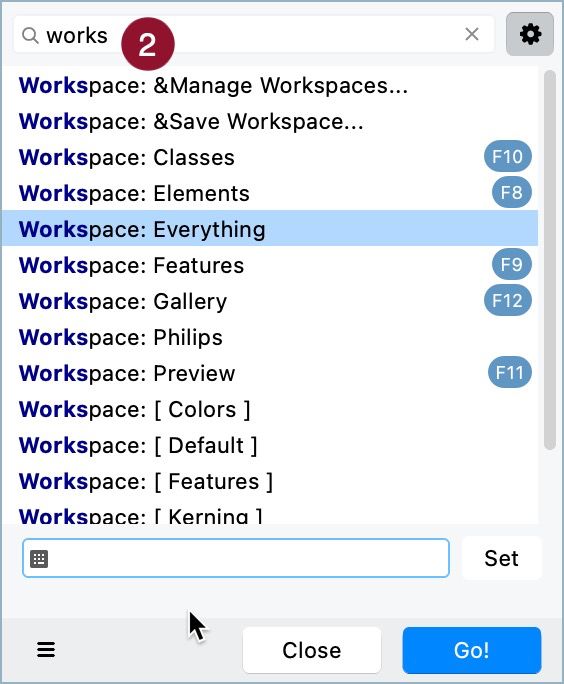Select Workspace: [ Default ] entry
Viewport: 564px width, 684px height.
coord(270,445)
